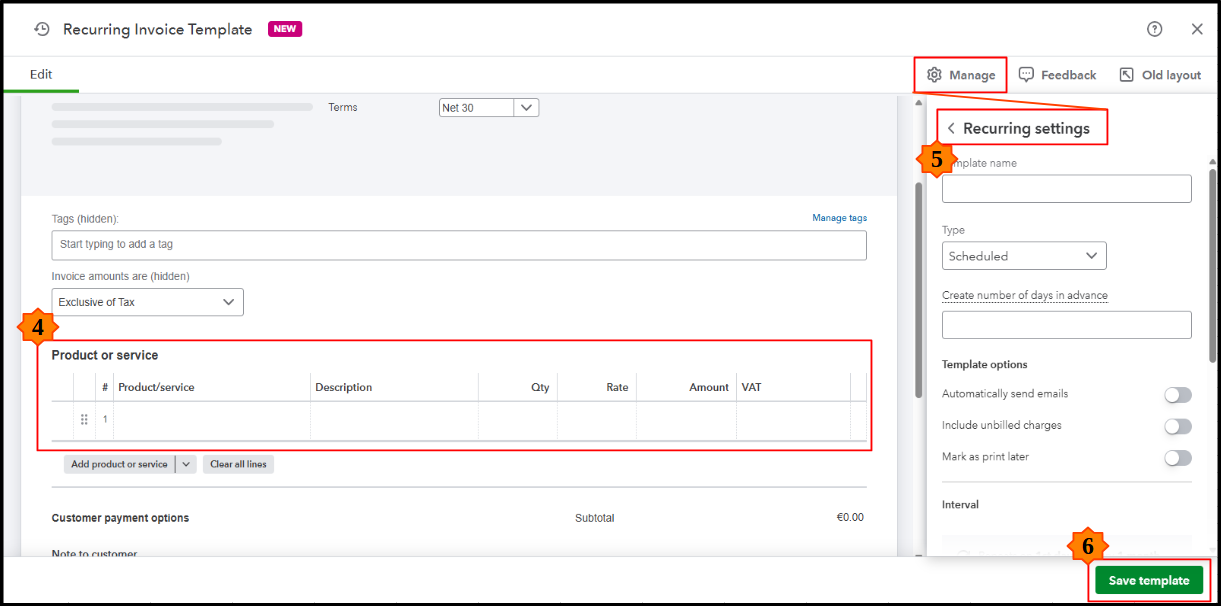Grab the drag handle on line 1
The height and width of the screenshot is (606, 1221).
[84, 419]
